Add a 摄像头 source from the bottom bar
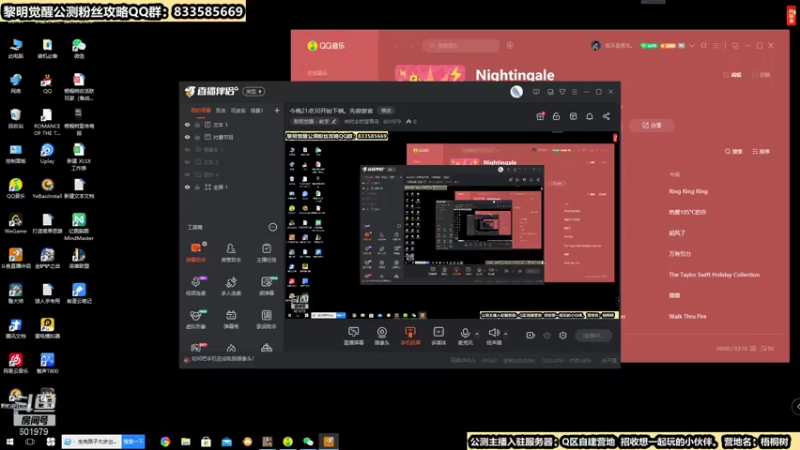The width and height of the screenshot is (800, 450). click(x=382, y=336)
